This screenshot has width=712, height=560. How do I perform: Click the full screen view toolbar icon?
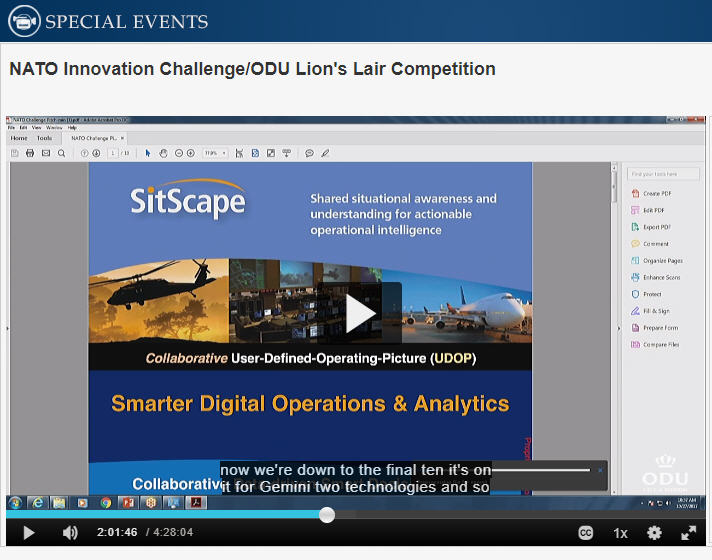coord(271,153)
